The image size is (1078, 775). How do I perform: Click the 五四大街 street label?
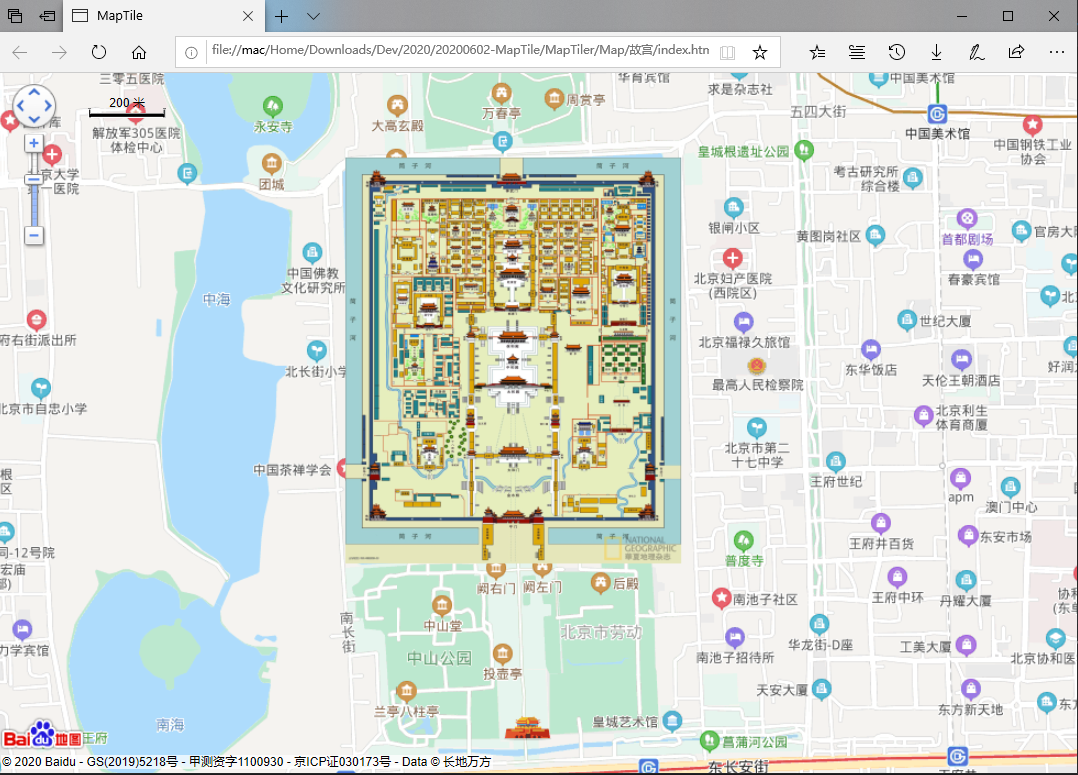[x=818, y=111]
